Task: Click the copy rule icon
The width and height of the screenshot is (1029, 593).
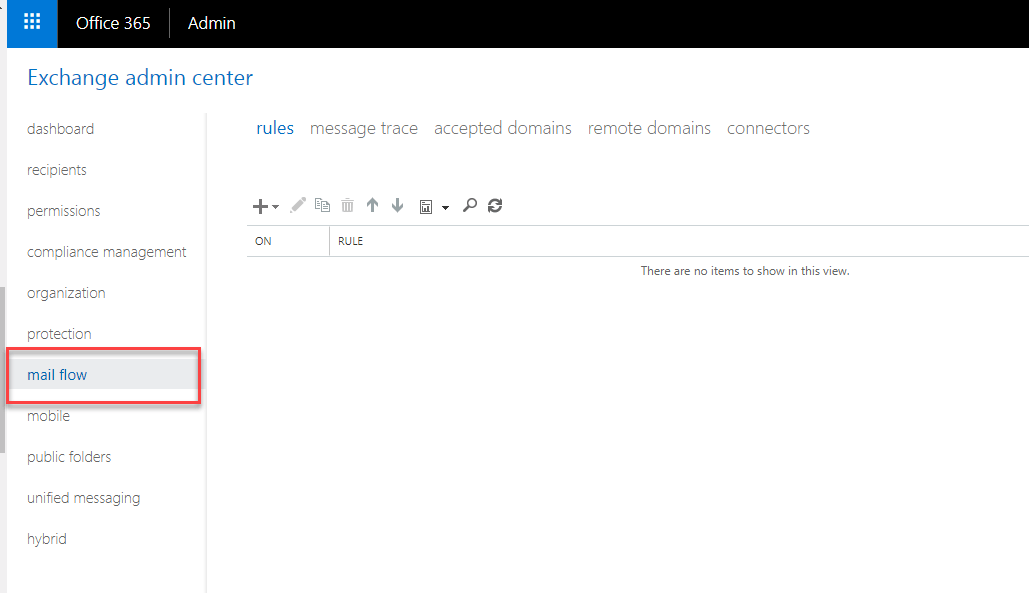Action: (x=322, y=205)
